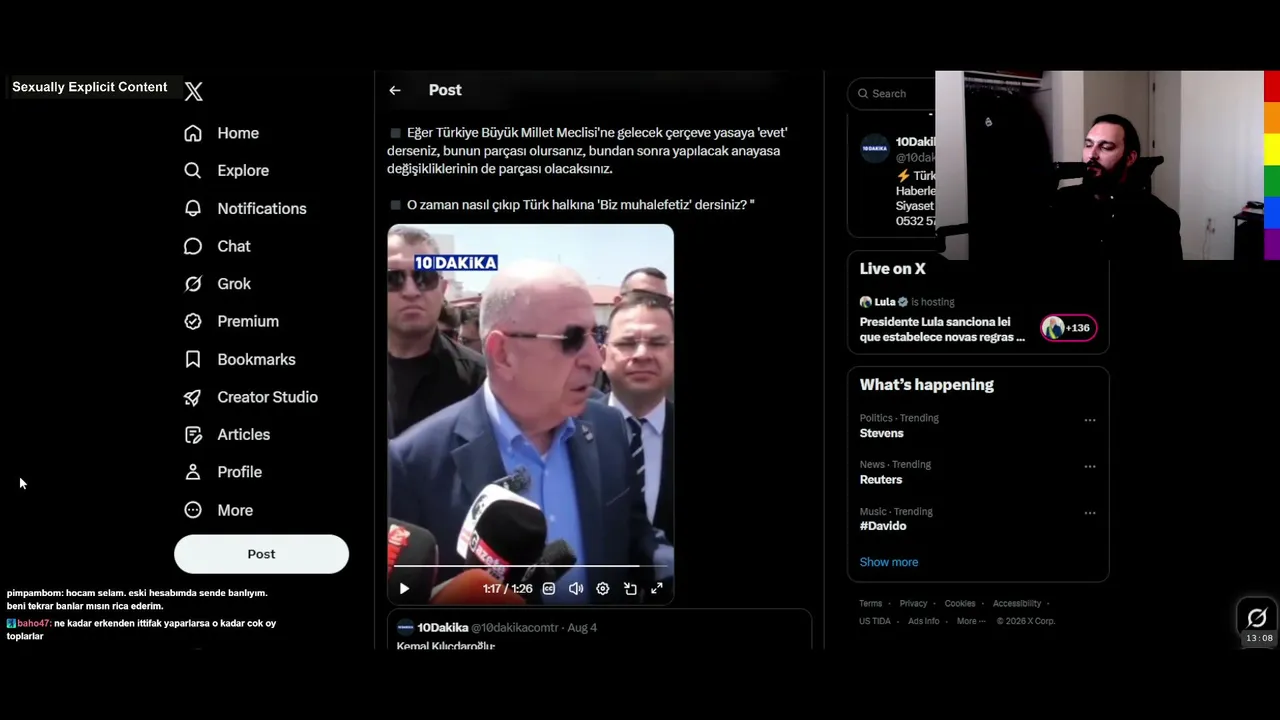This screenshot has width=1280, height=720.
Task: Click the pimpambom chat message
Action: [137, 599]
